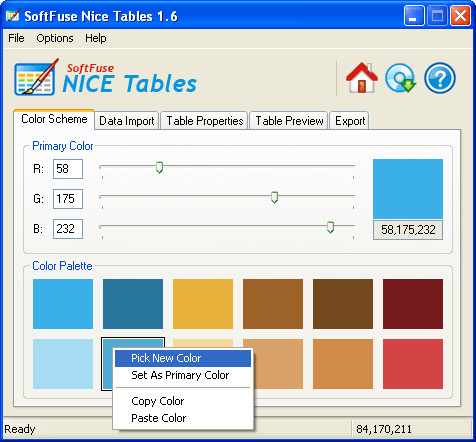
Task: Select the pale light blue palette swatch
Action: pos(63,364)
